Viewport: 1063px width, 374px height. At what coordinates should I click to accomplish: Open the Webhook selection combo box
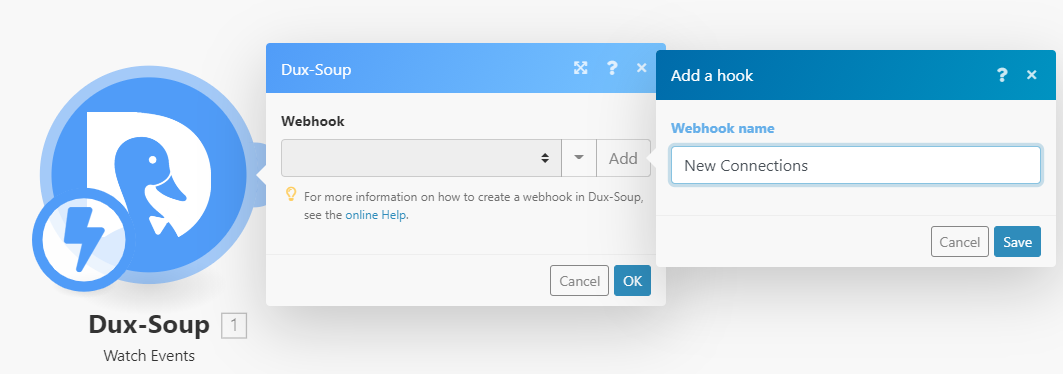pos(422,158)
